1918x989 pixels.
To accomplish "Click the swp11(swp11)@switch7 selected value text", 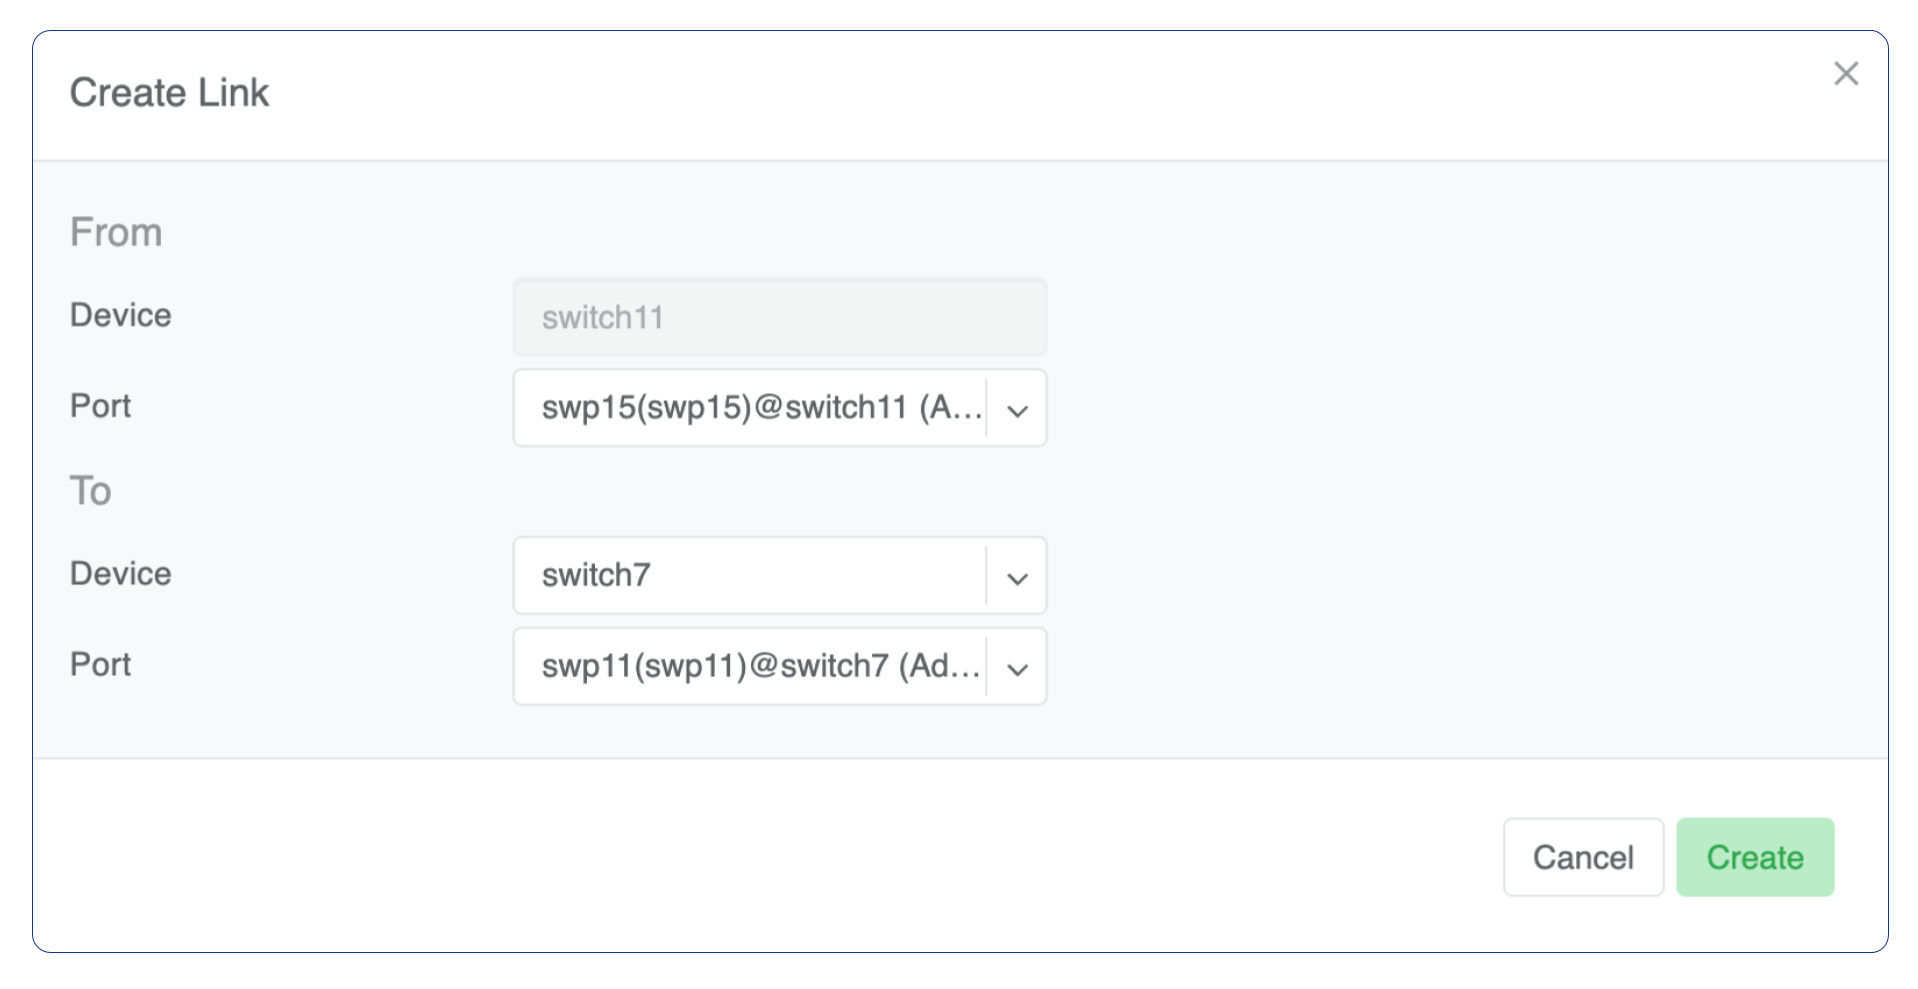I will click(760, 666).
